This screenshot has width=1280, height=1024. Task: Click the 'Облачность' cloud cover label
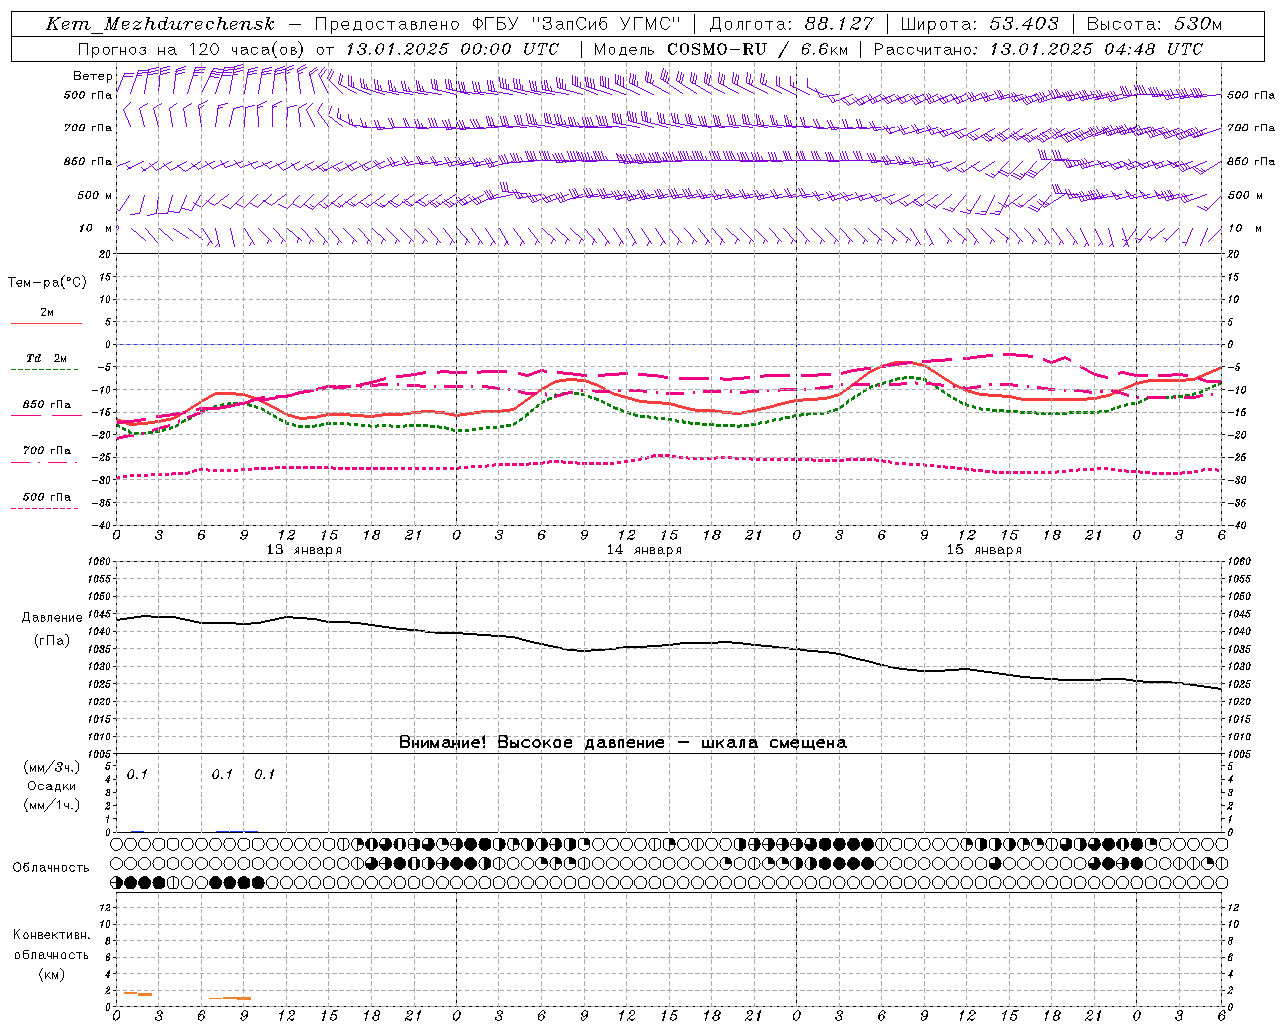click(x=51, y=867)
